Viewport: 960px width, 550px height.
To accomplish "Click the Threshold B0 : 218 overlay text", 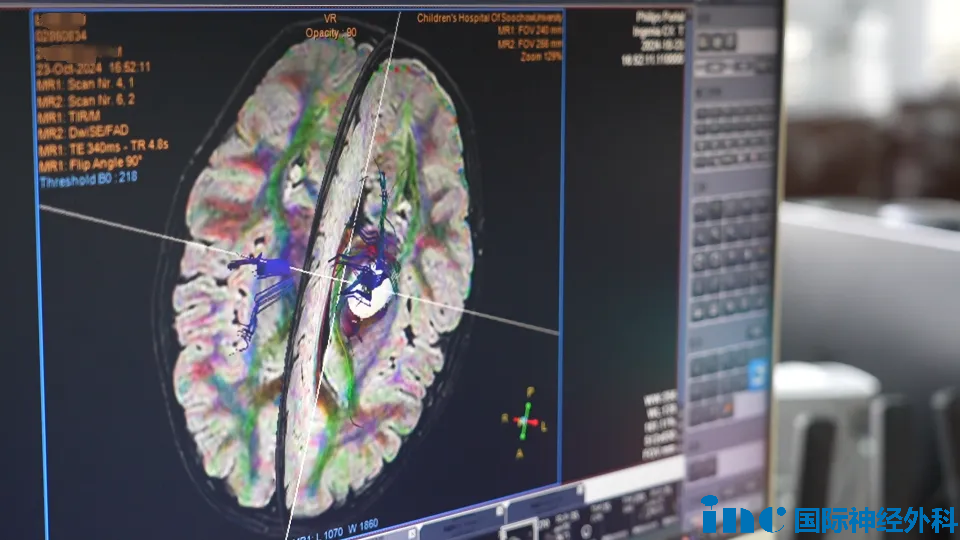I will click(88, 178).
